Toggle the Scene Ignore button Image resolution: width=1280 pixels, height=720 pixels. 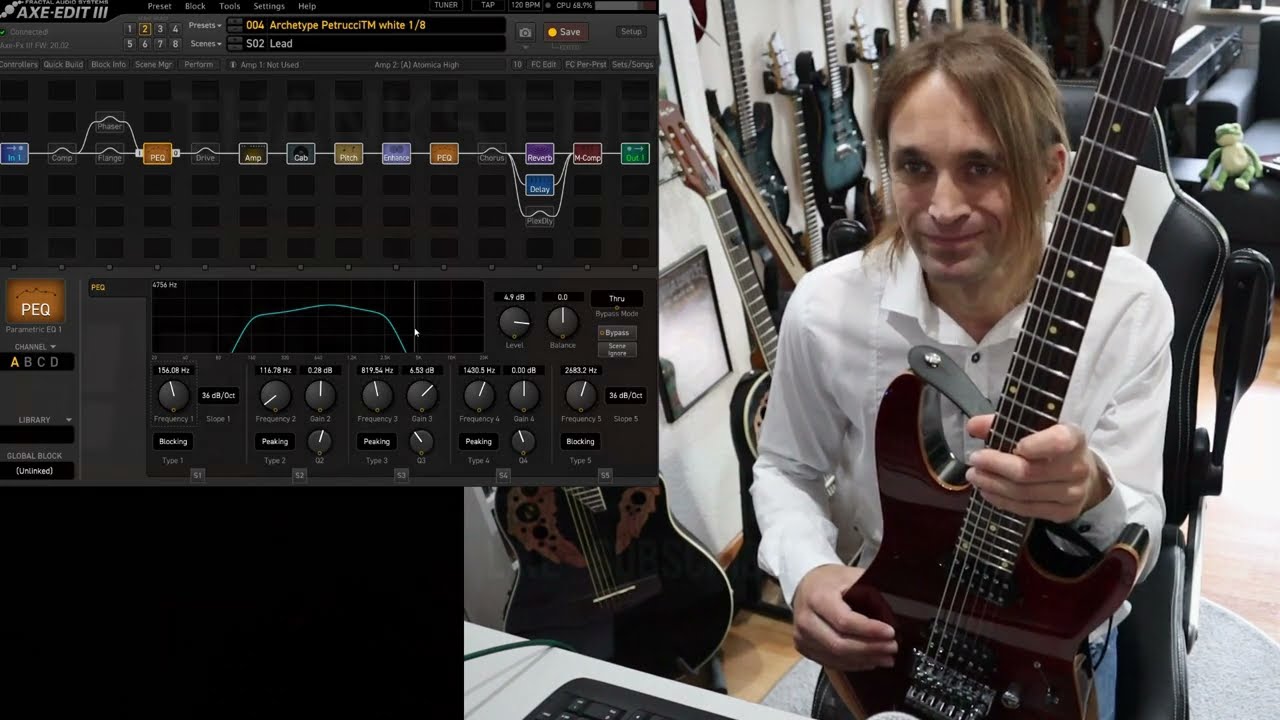pos(617,349)
